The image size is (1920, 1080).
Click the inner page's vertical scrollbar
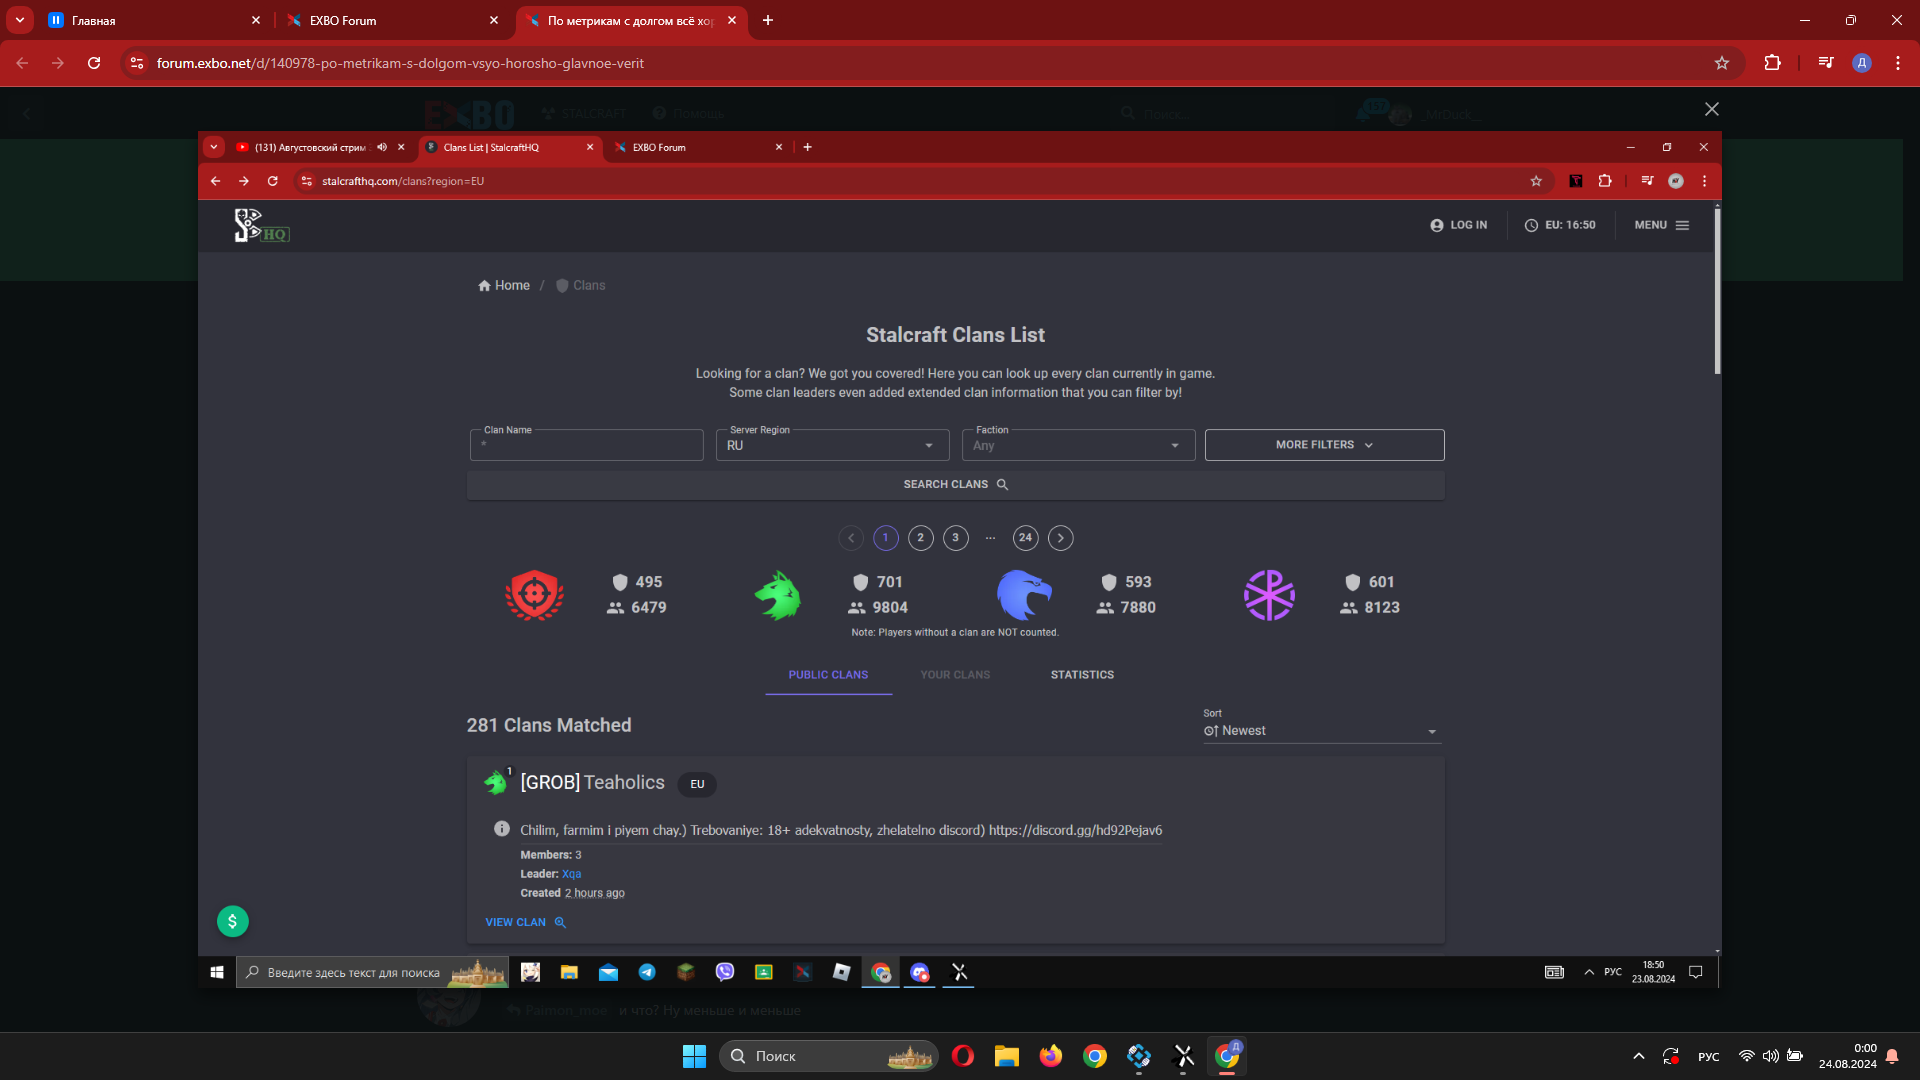(x=1717, y=290)
